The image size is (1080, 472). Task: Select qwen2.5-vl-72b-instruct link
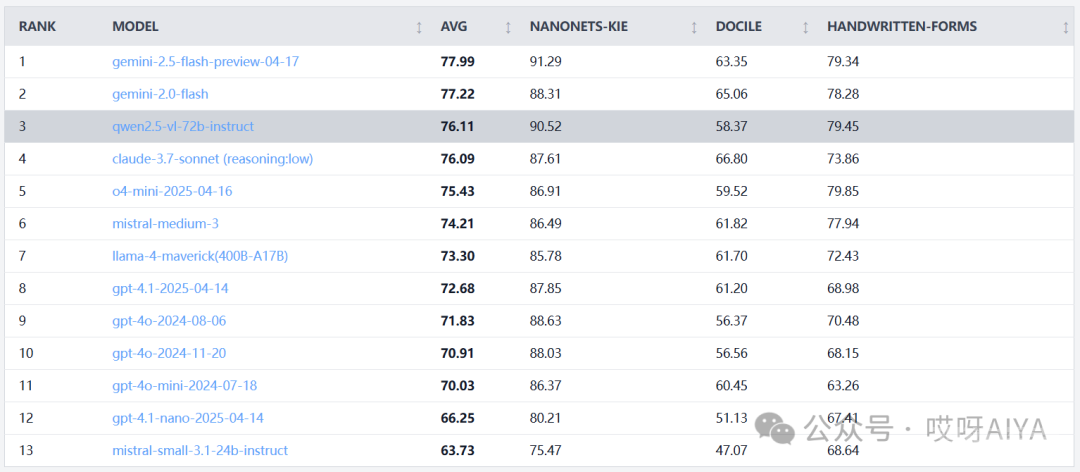click(x=183, y=126)
